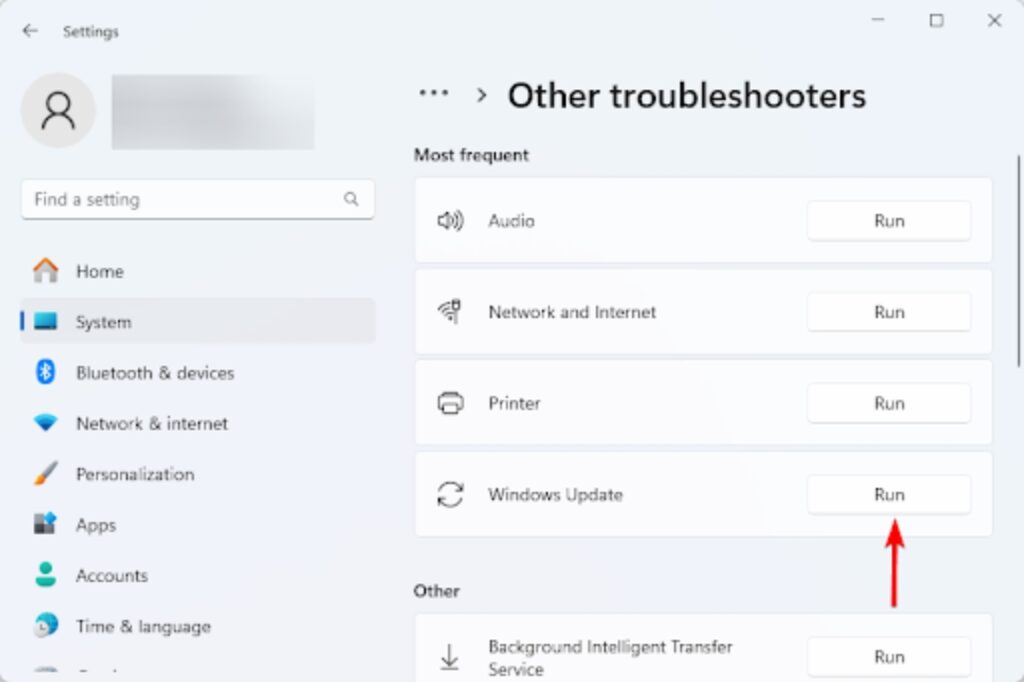Click the Time & language globe icon
1024x682 pixels.
[x=46, y=627]
